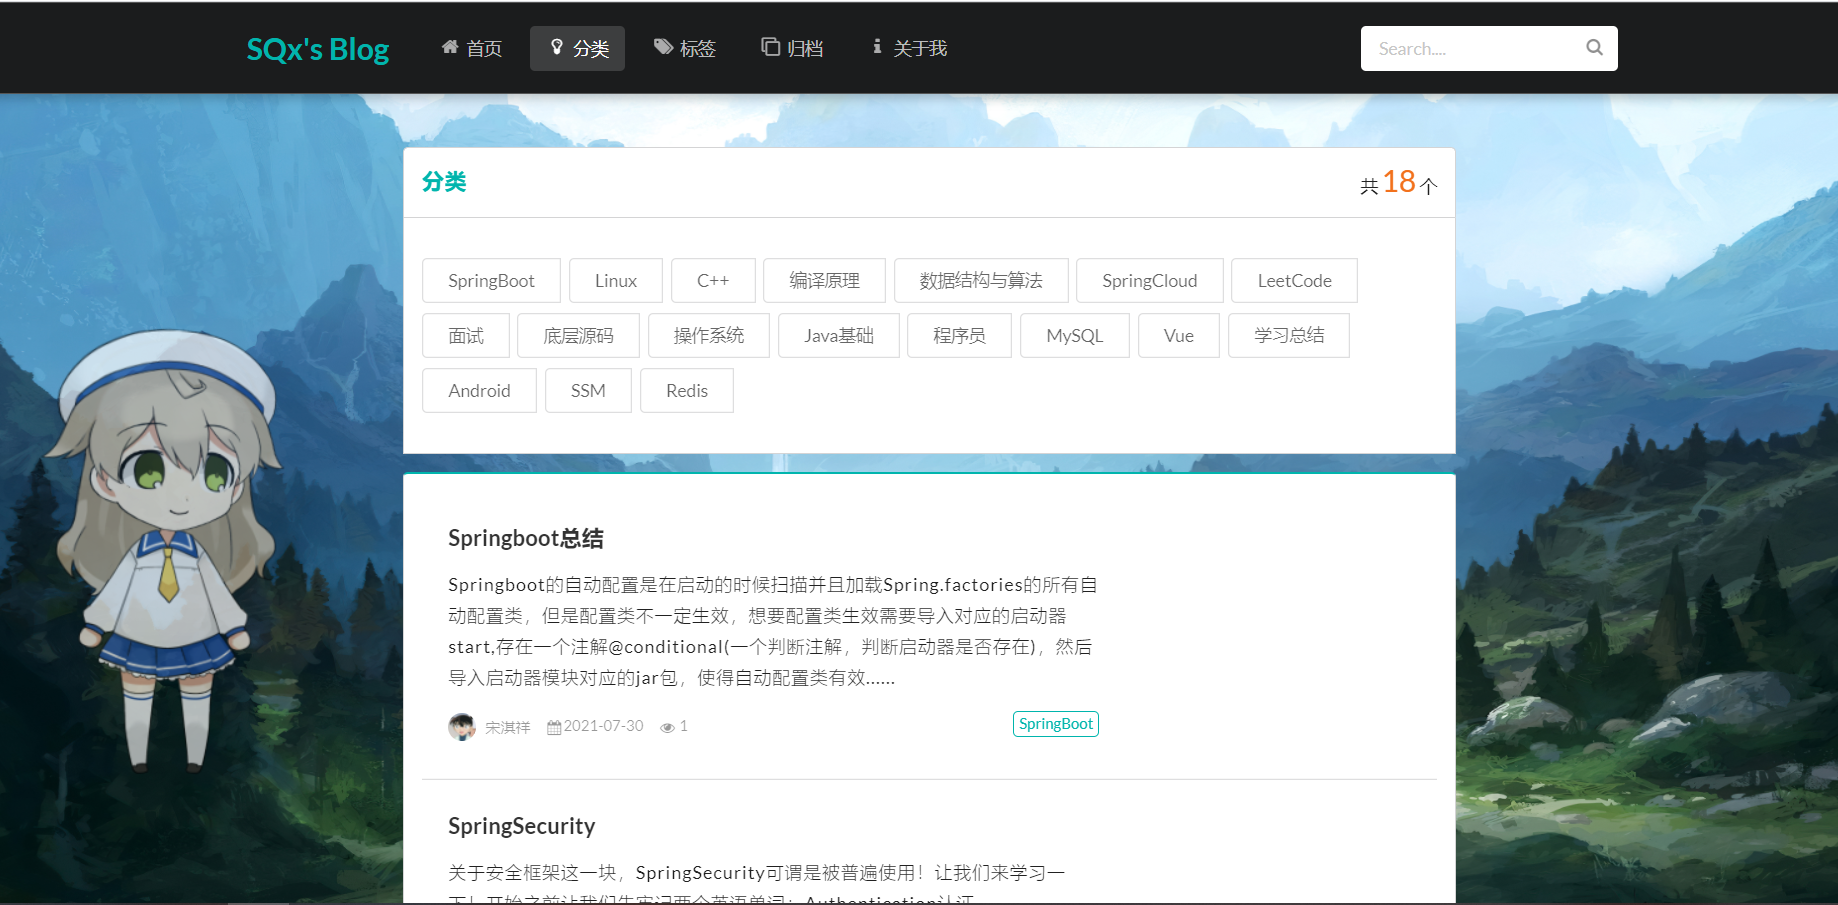Open the 归档 navigation menu item
The height and width of the screenshot is (905, 1838).
(793, 47)
